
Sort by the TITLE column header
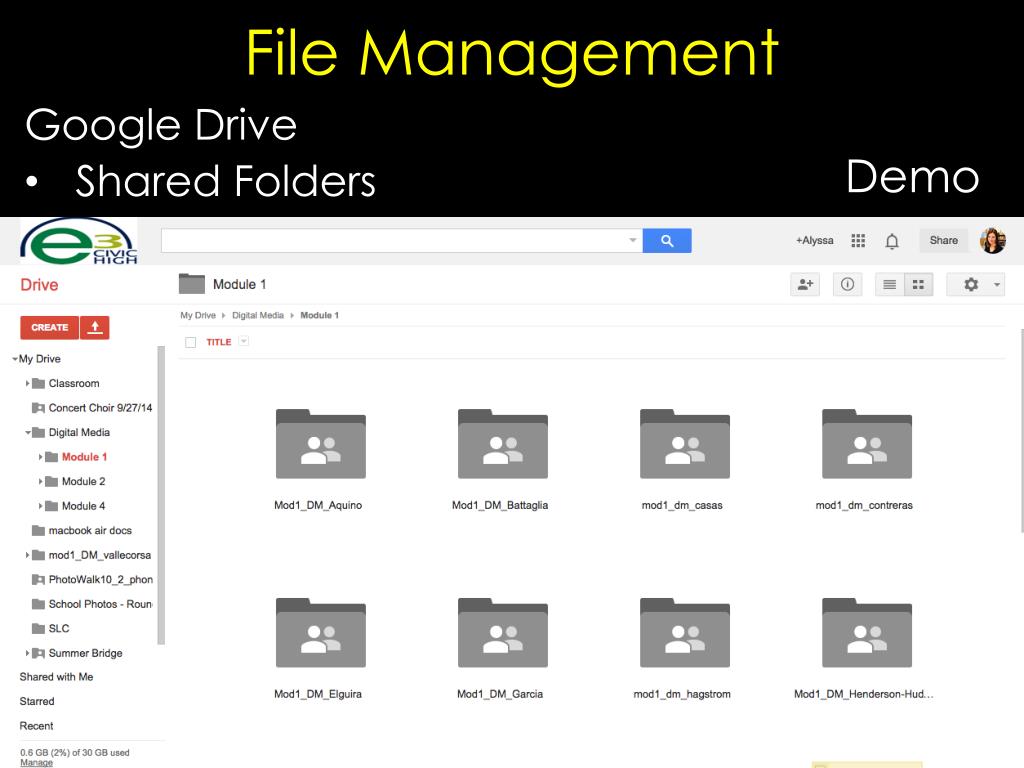[219, 342]
